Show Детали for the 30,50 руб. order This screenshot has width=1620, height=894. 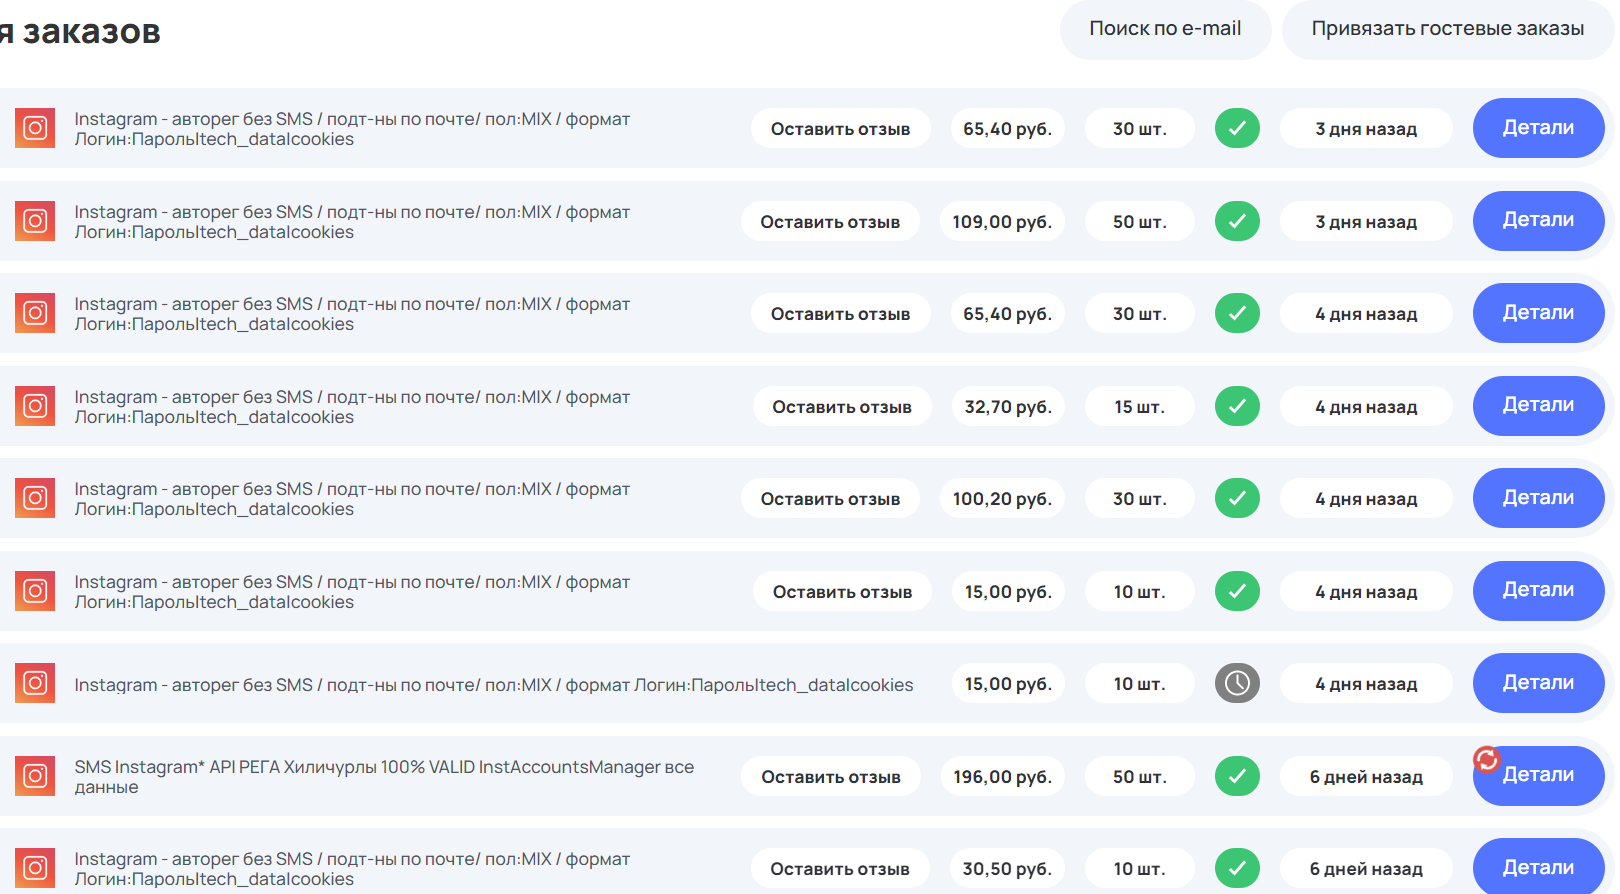[1538, 867]
